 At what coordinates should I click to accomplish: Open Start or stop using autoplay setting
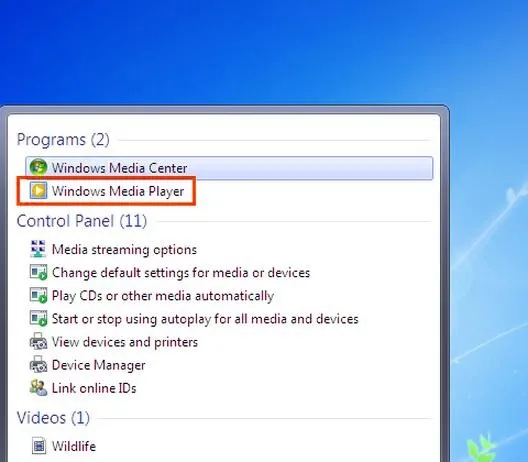[x=205, y=319]
